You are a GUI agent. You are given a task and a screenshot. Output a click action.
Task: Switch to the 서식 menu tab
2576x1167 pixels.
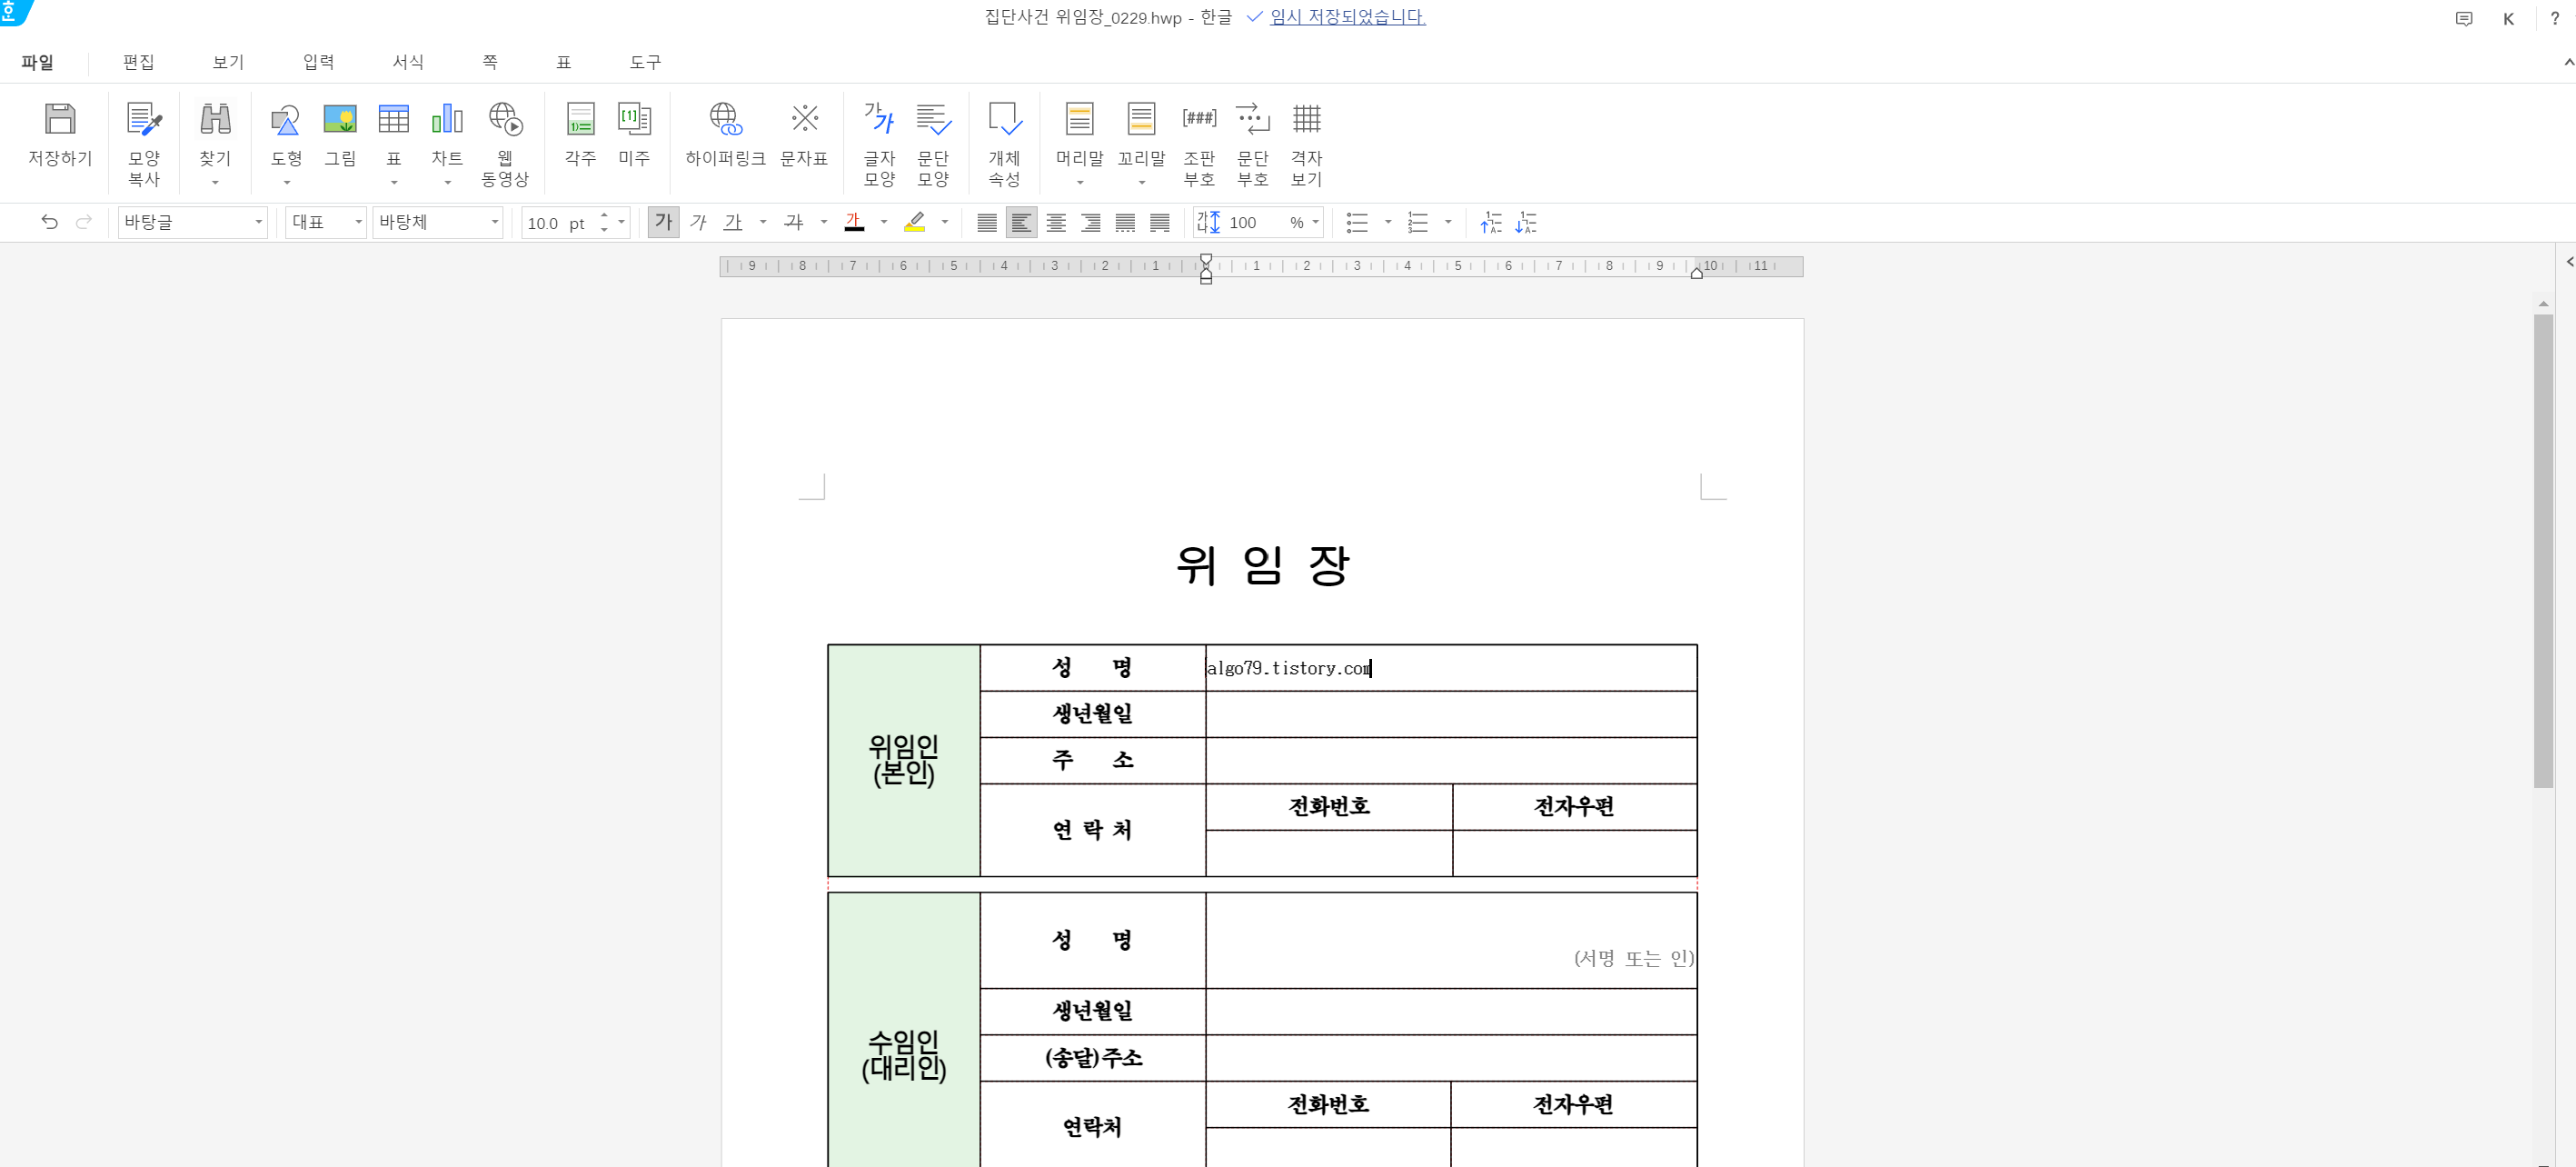(x=408, y=62)
